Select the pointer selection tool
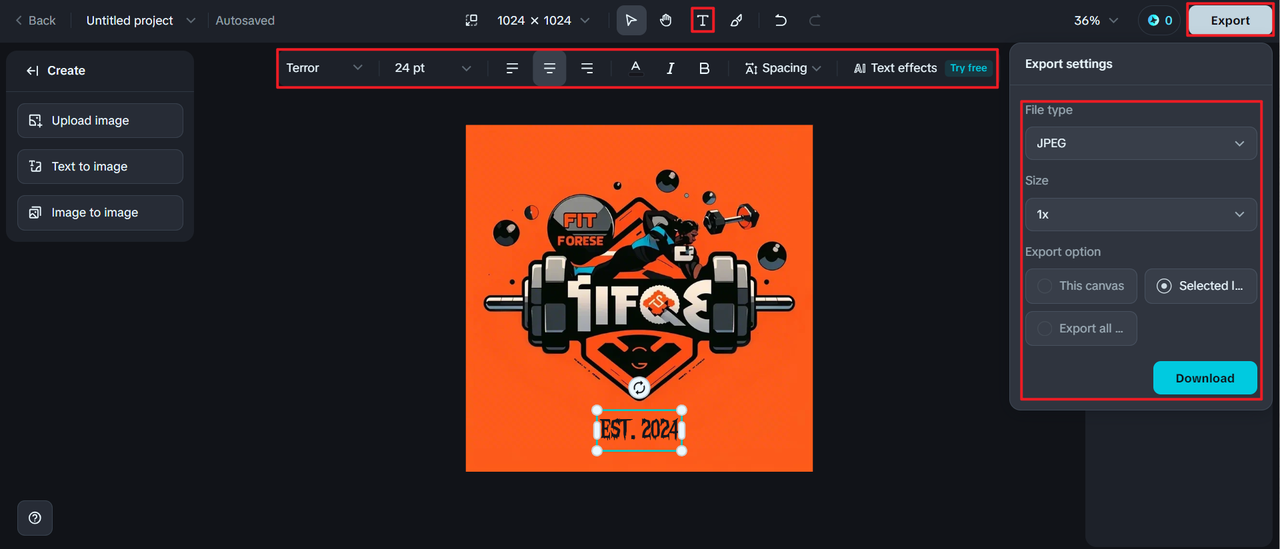Image resolution: width=1280 pixels, height=549 pixels. [631, 20]
